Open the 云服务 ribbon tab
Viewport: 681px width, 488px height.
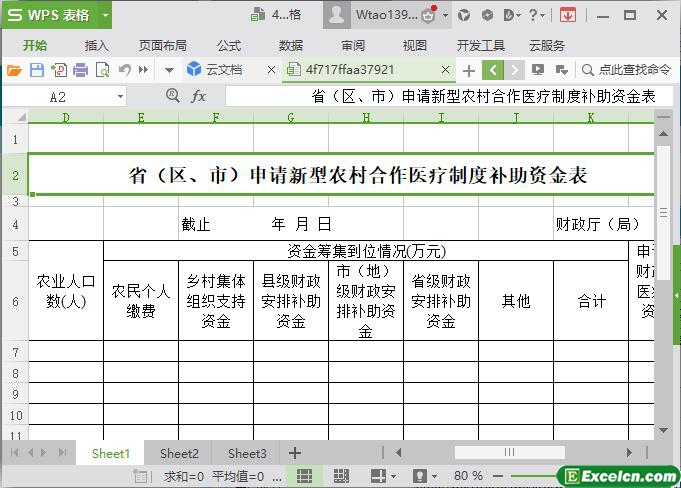pyautogui.click(x=547, y=45)
